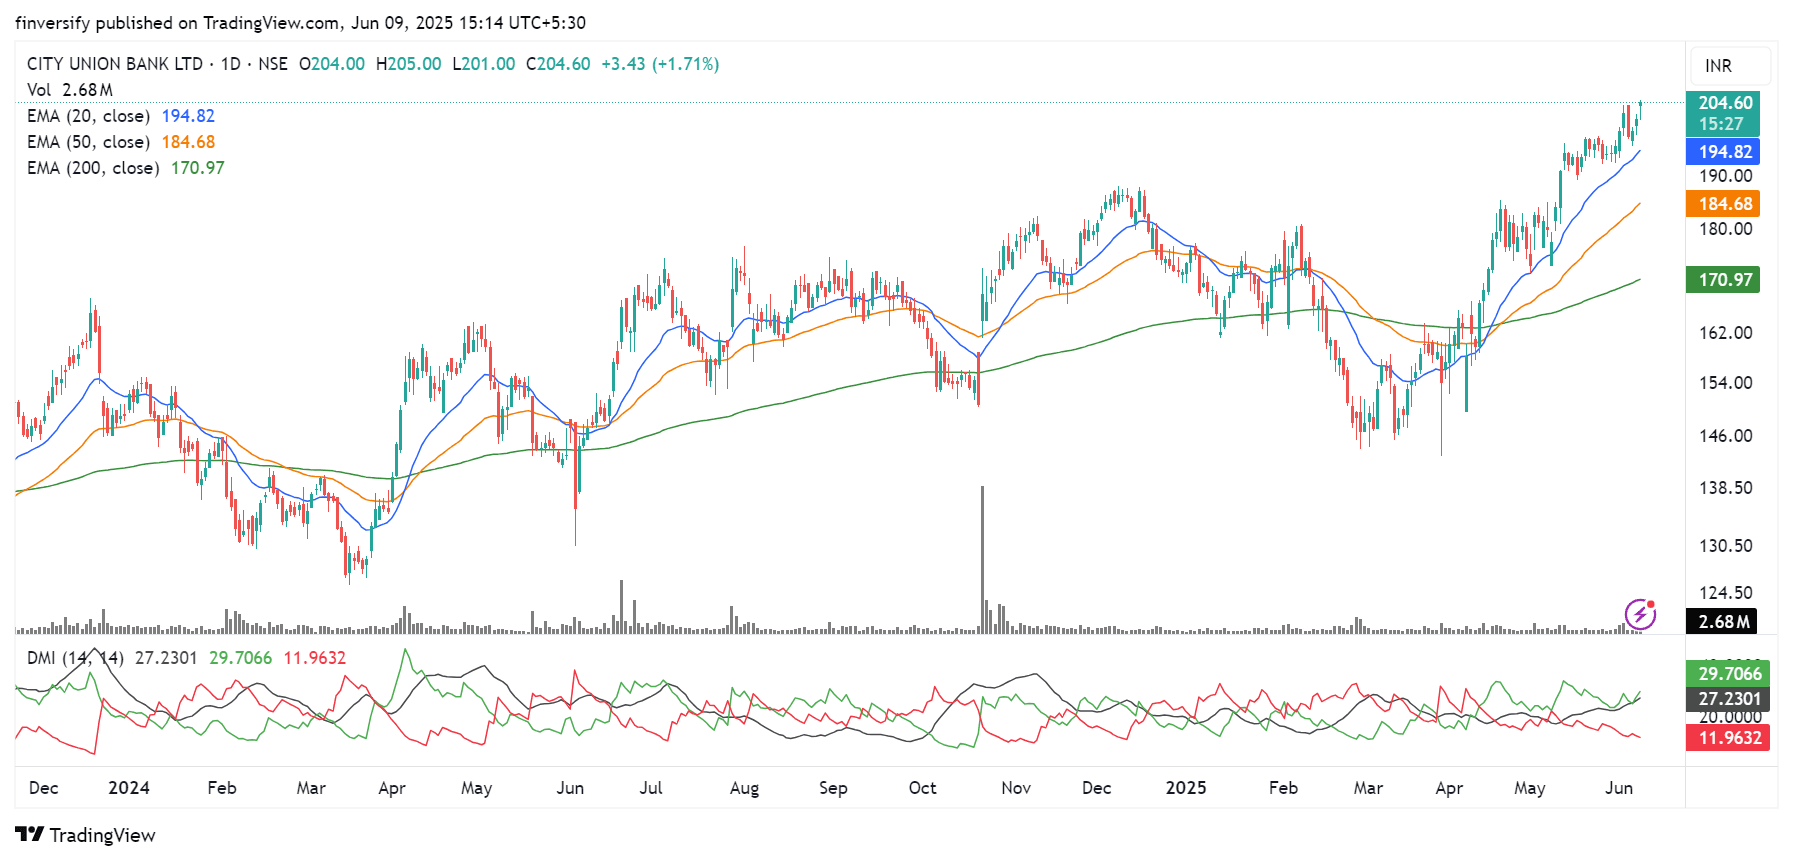
Task: Click the green 204.60 current price label
Action: point(1723,113)
